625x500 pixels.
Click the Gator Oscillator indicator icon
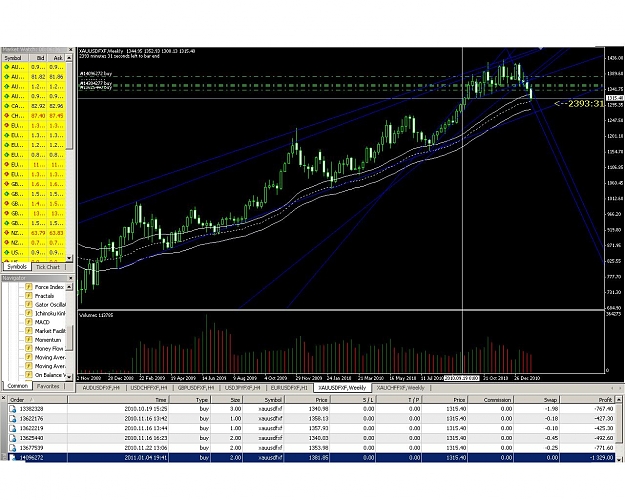click(29, 304)
